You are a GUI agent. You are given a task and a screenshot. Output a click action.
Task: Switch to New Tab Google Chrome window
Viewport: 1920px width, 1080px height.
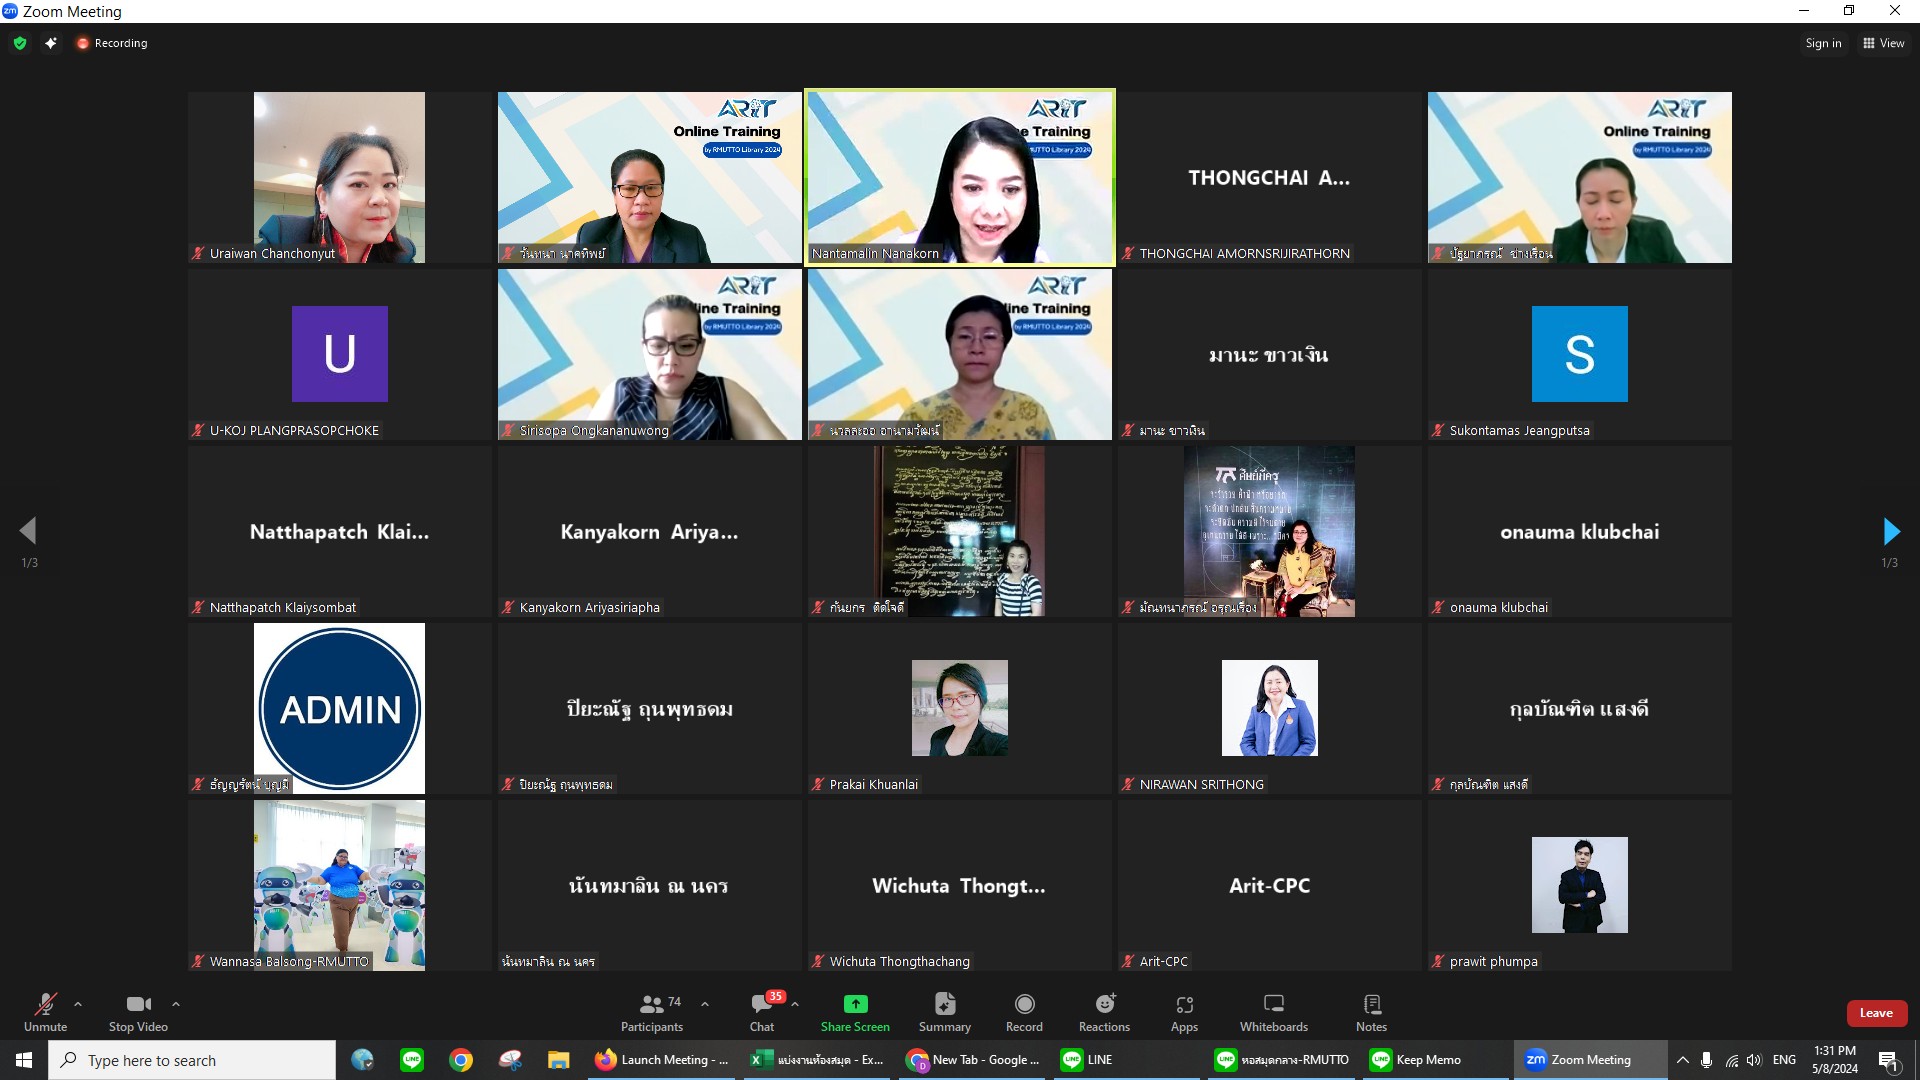point(974,1060)
